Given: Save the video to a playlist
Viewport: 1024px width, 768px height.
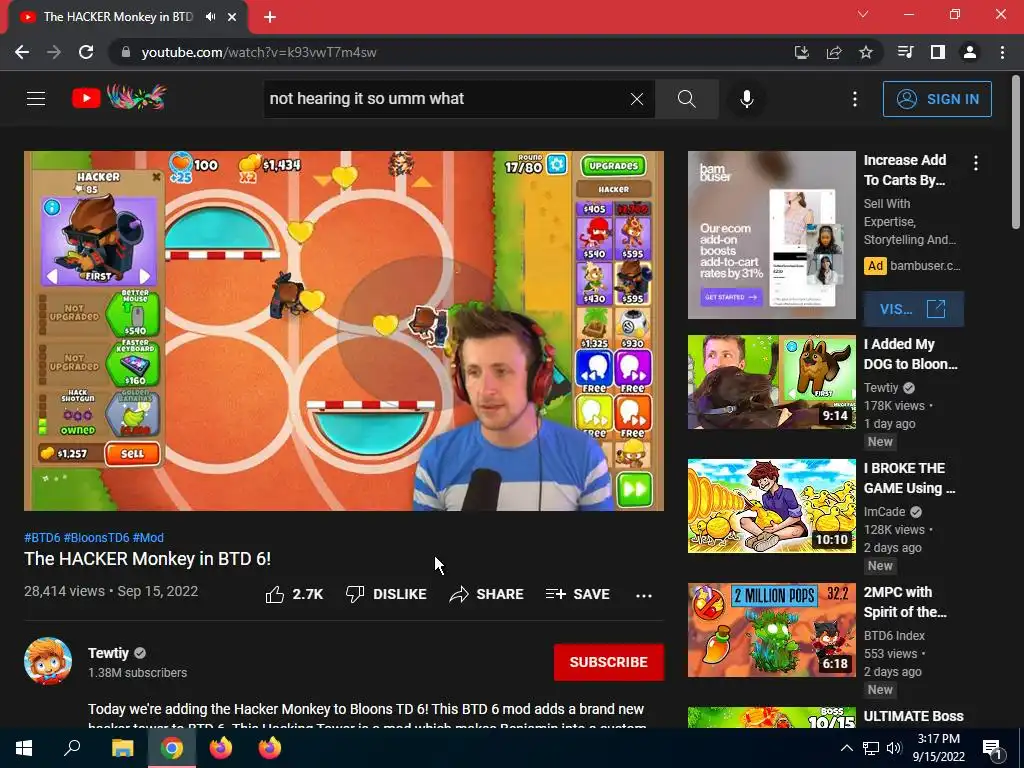Looking at the screenshot, I should (x=577, y=594).
